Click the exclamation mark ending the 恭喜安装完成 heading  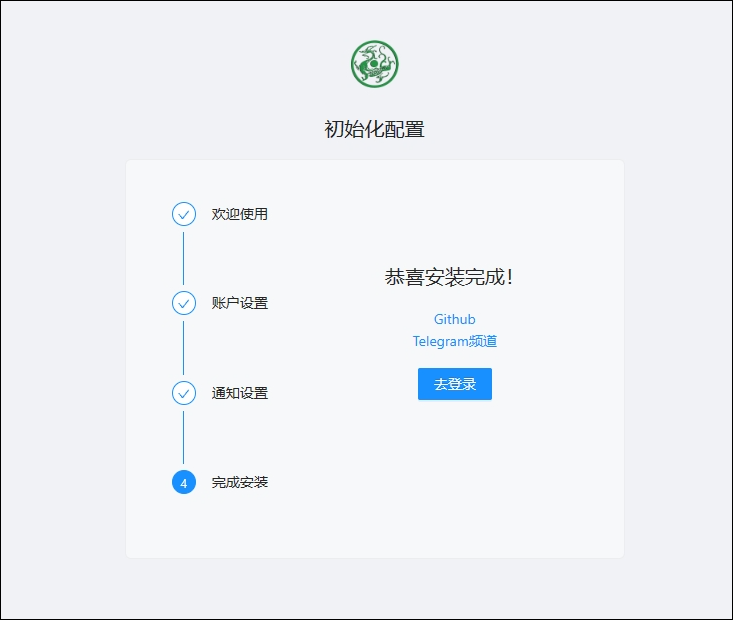(x=510, y=278)
